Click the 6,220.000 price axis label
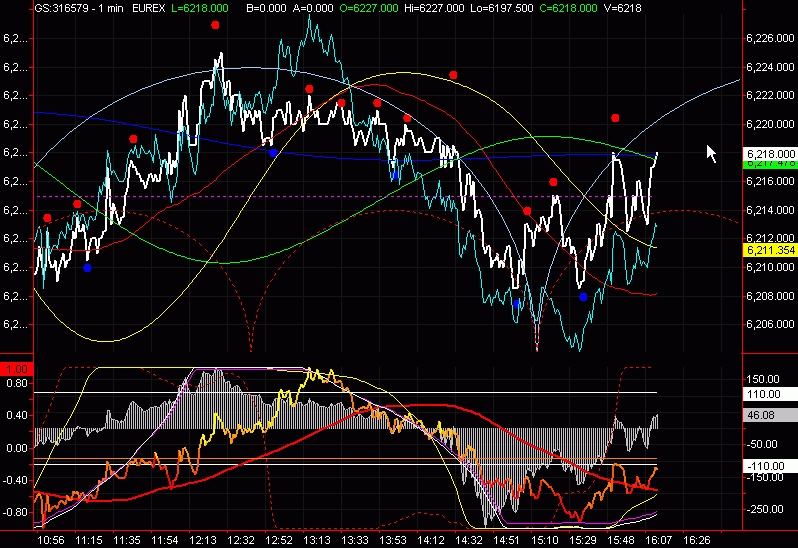Screen dimensions: 798x548 (770, 124)
